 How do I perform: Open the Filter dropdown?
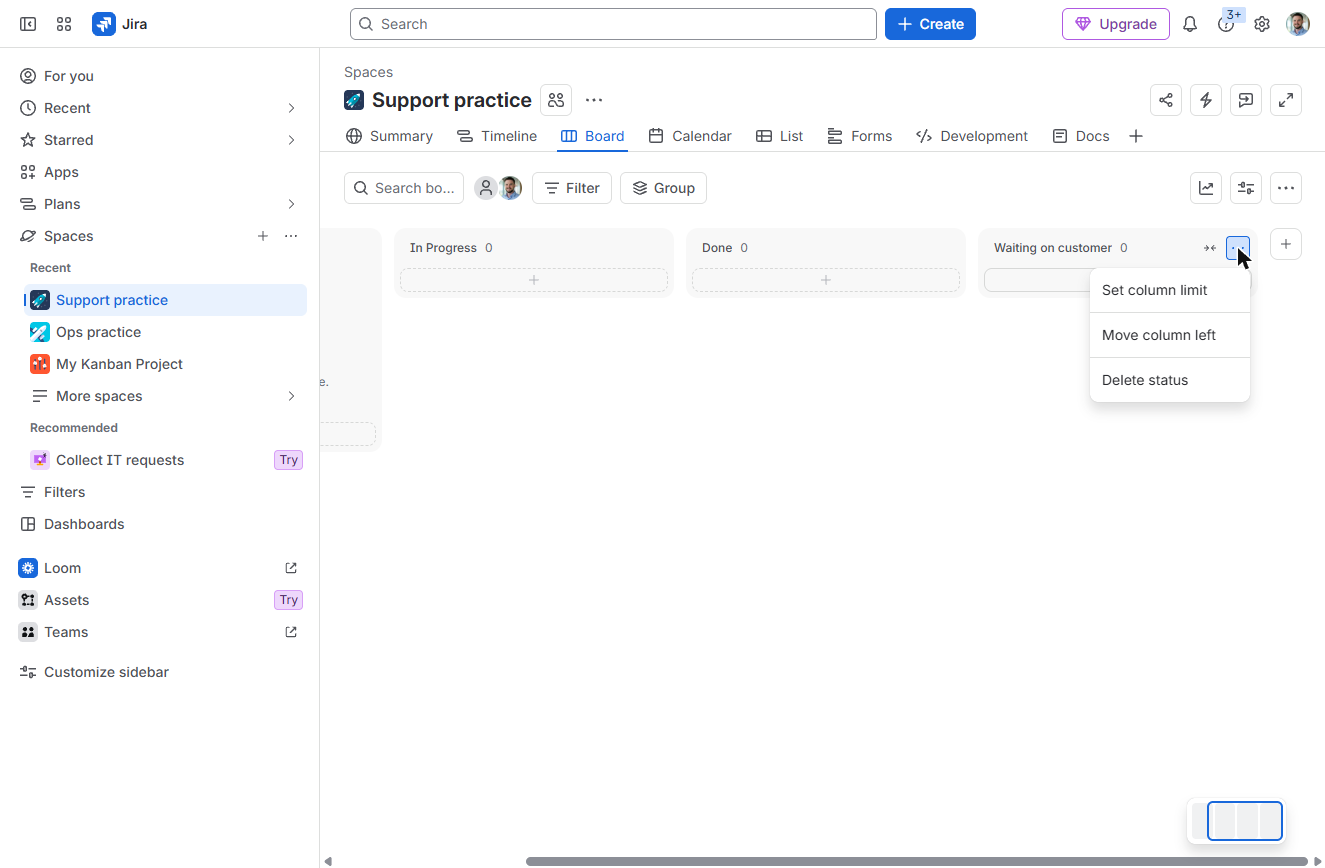click(x=572, y=188)
